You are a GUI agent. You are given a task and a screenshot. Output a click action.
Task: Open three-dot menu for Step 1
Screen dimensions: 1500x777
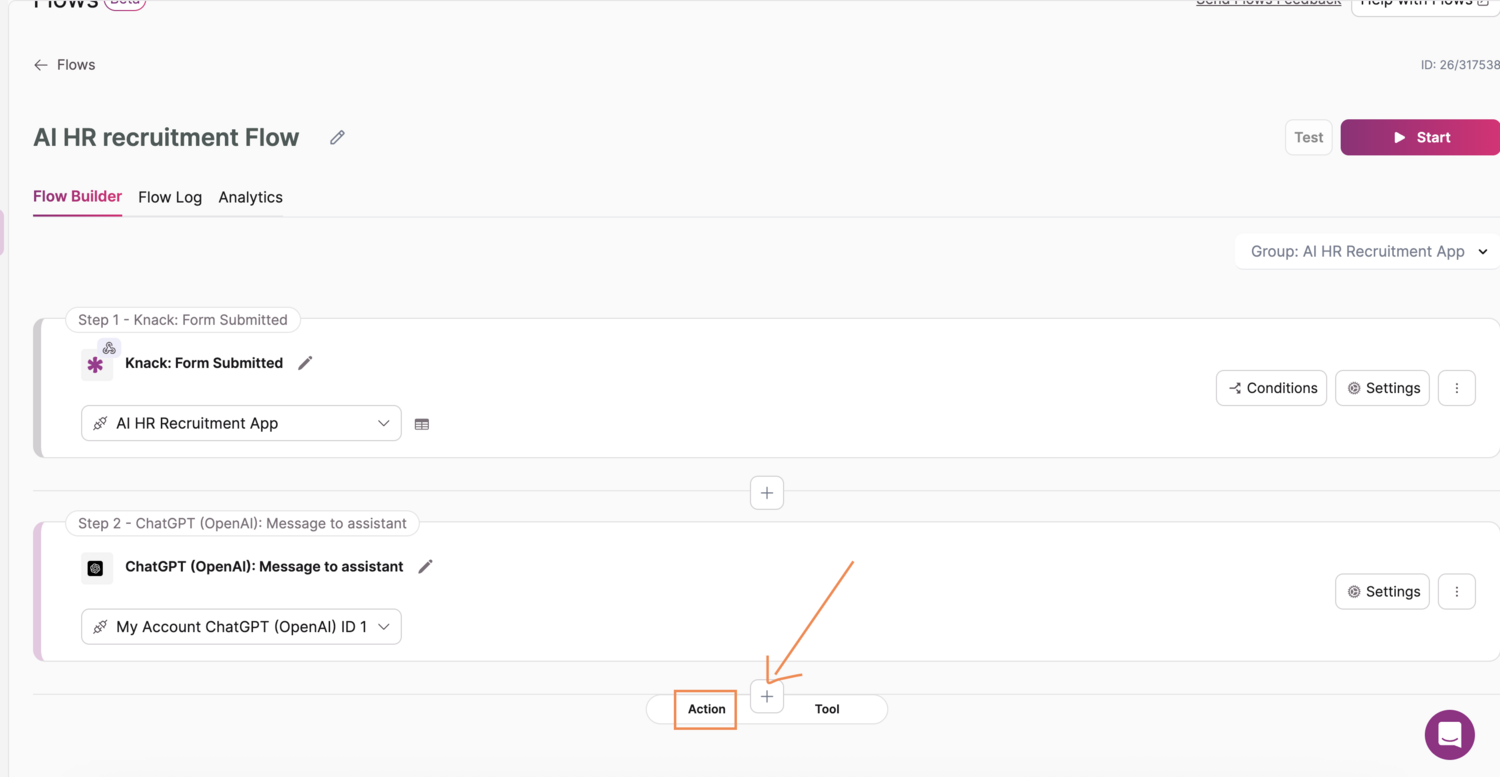(x=1456, y=388)
